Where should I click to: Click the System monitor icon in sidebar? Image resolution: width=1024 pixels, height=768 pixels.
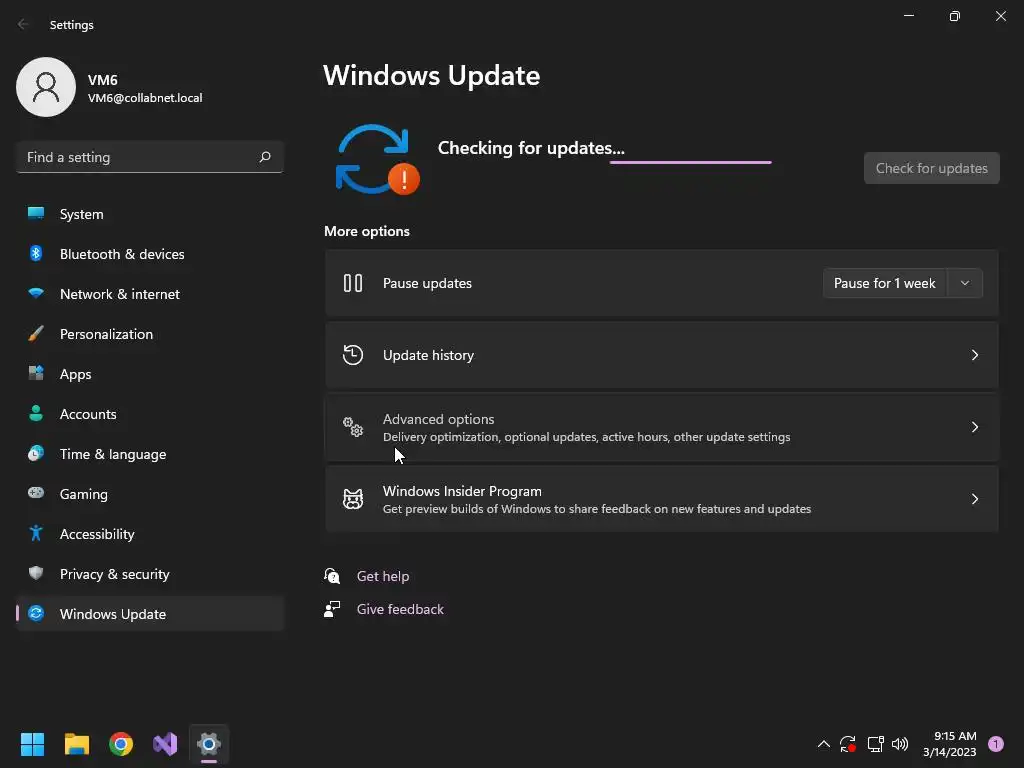[x=36, y=214]
